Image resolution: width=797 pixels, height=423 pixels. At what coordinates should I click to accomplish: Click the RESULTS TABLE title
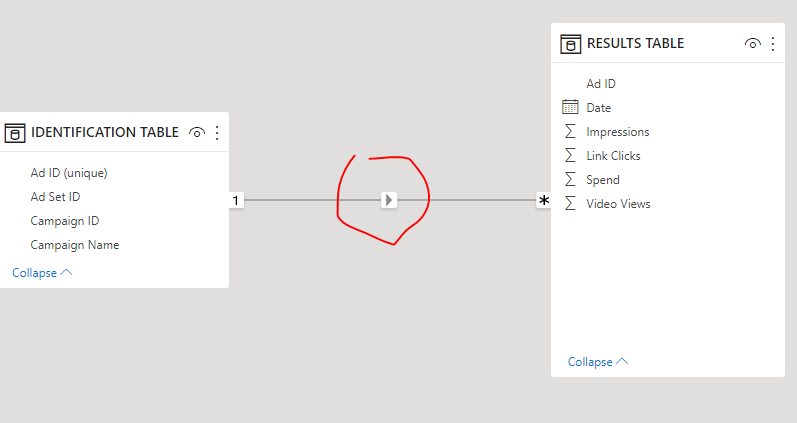635,43
